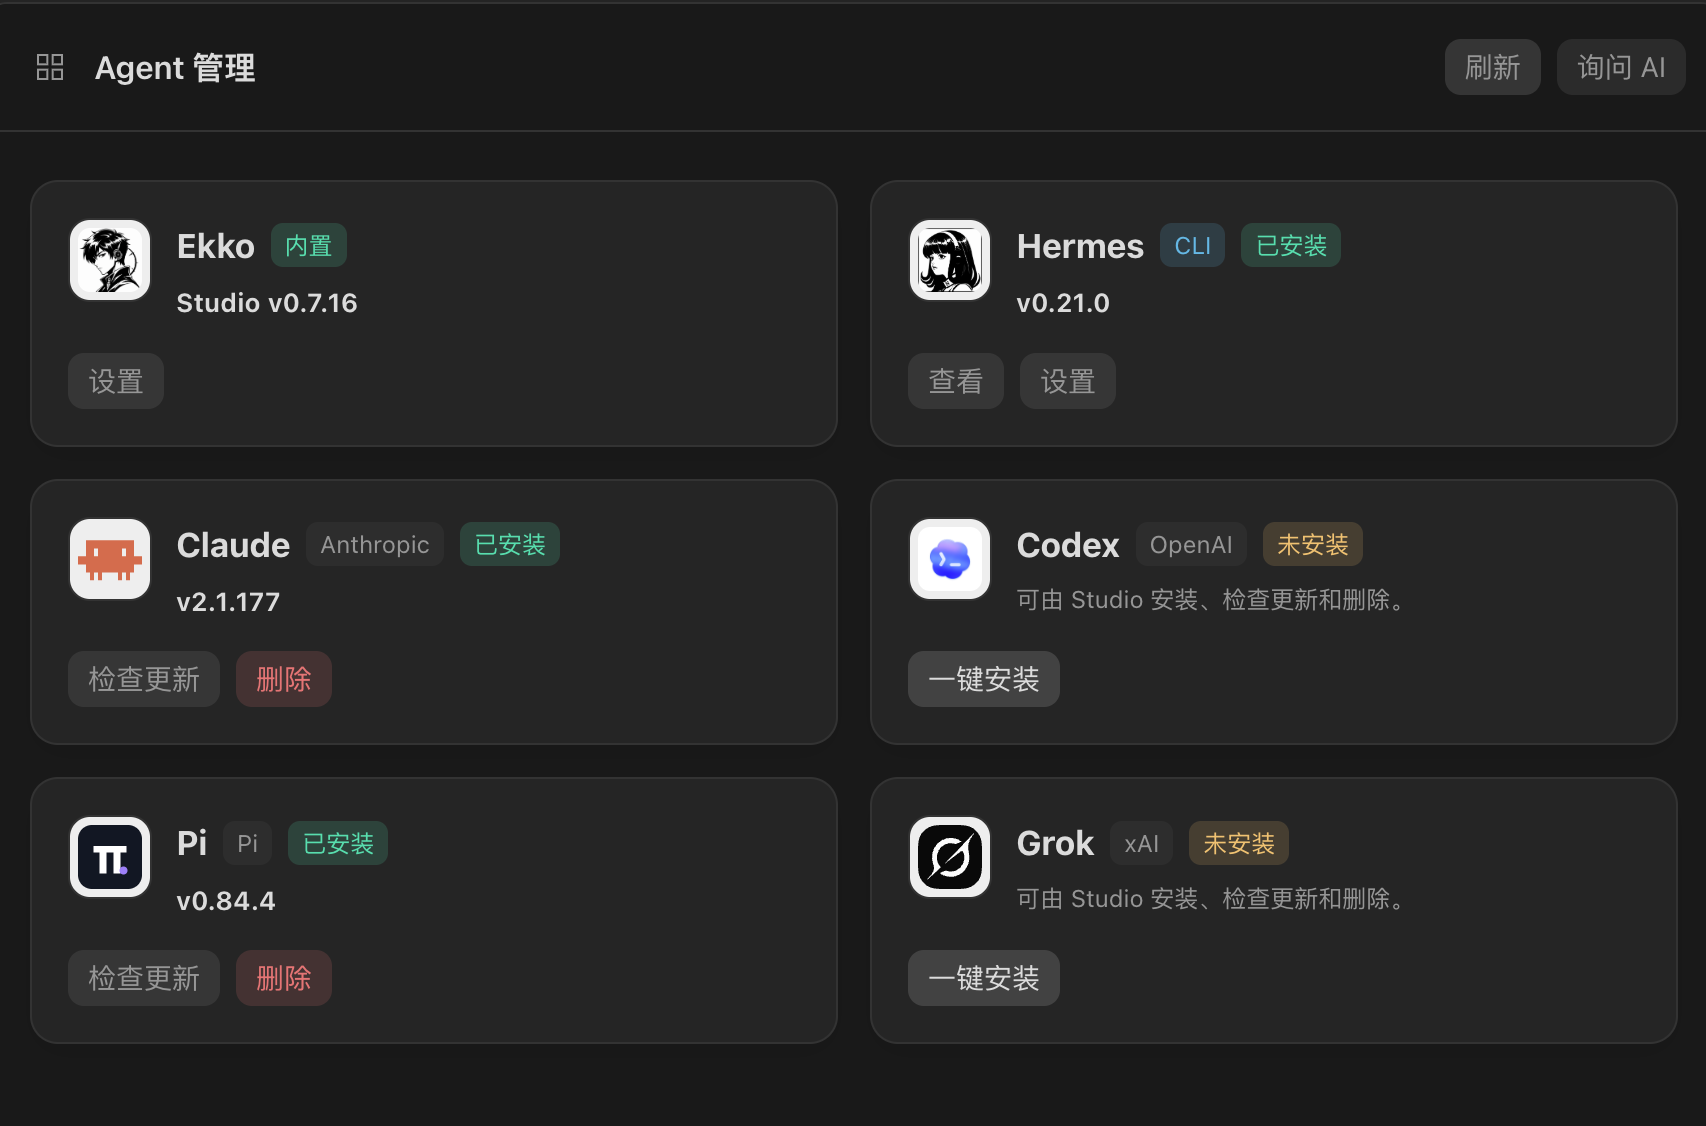Click the 已安装 badge on the Hermes card
This screenshot has width=1706, height=1126.
coord(1291,245)
